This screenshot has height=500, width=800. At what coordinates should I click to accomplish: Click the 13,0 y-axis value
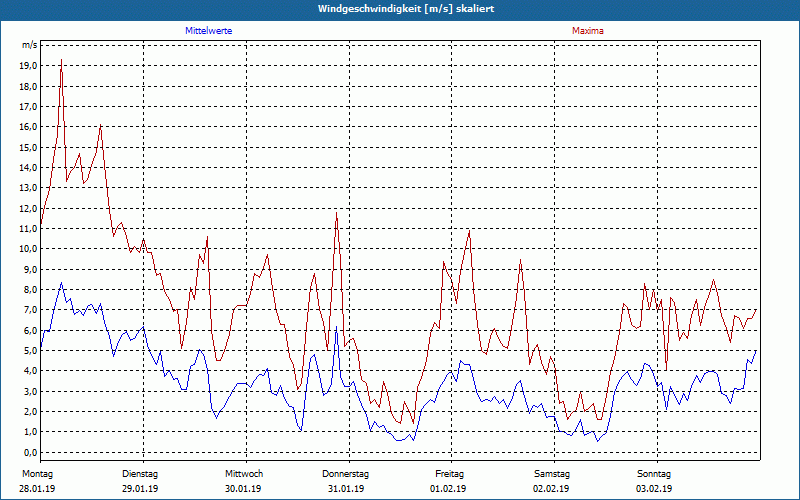click(28, 188)
